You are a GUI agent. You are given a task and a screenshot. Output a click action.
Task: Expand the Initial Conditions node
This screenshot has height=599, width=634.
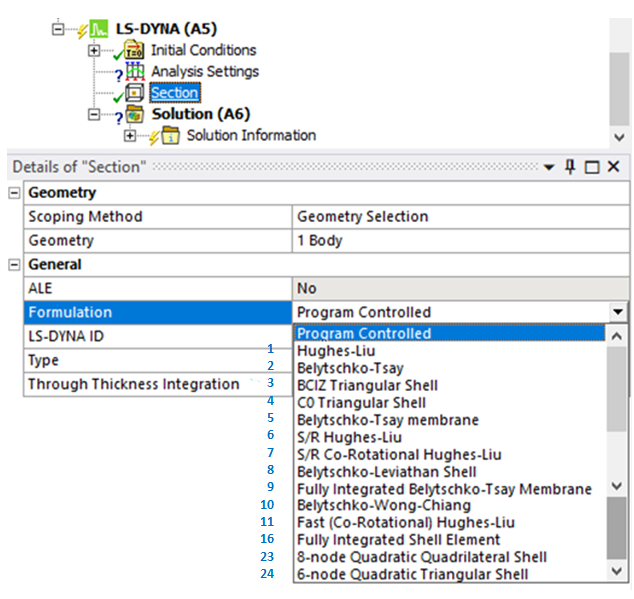tap(94, 51)
